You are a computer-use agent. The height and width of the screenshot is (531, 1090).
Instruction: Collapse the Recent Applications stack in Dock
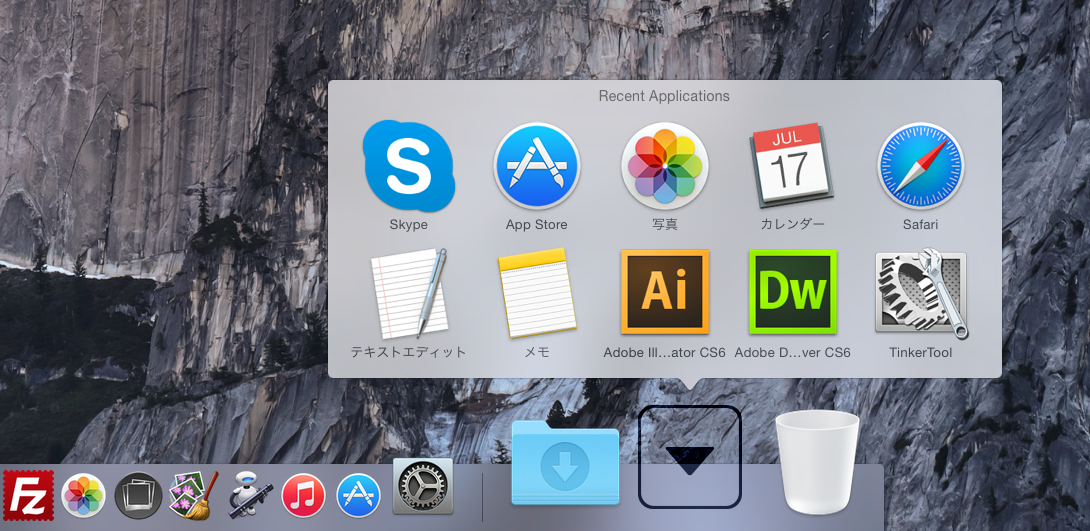tap(690, 457)
